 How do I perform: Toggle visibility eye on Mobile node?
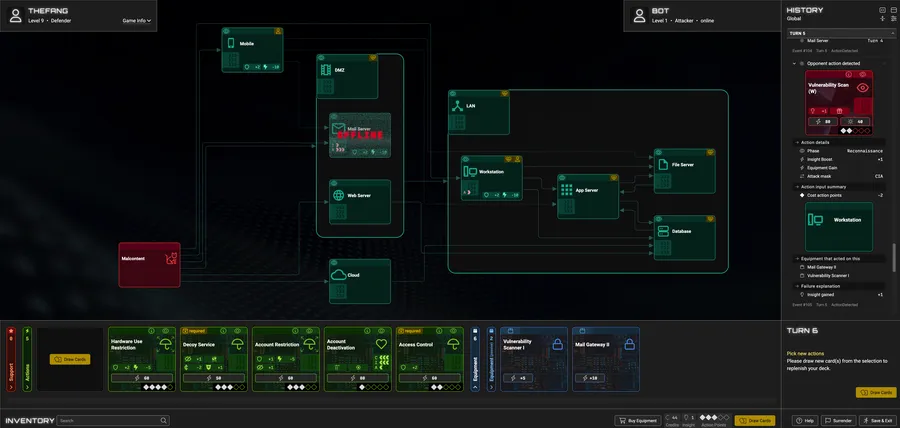point(226,31)
